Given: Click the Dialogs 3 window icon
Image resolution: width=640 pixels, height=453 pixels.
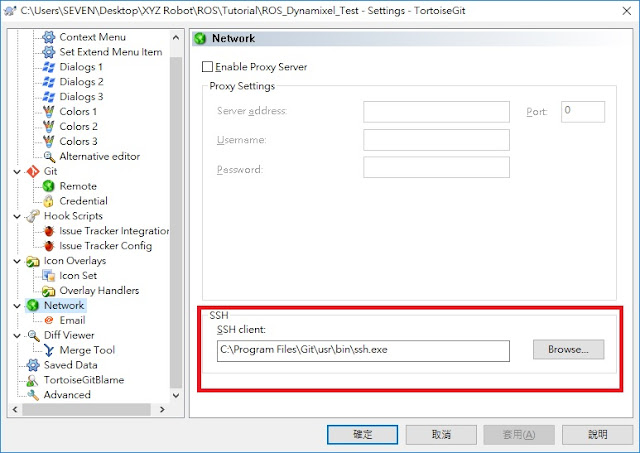Looking at the screenshot, I should point(49,97).
